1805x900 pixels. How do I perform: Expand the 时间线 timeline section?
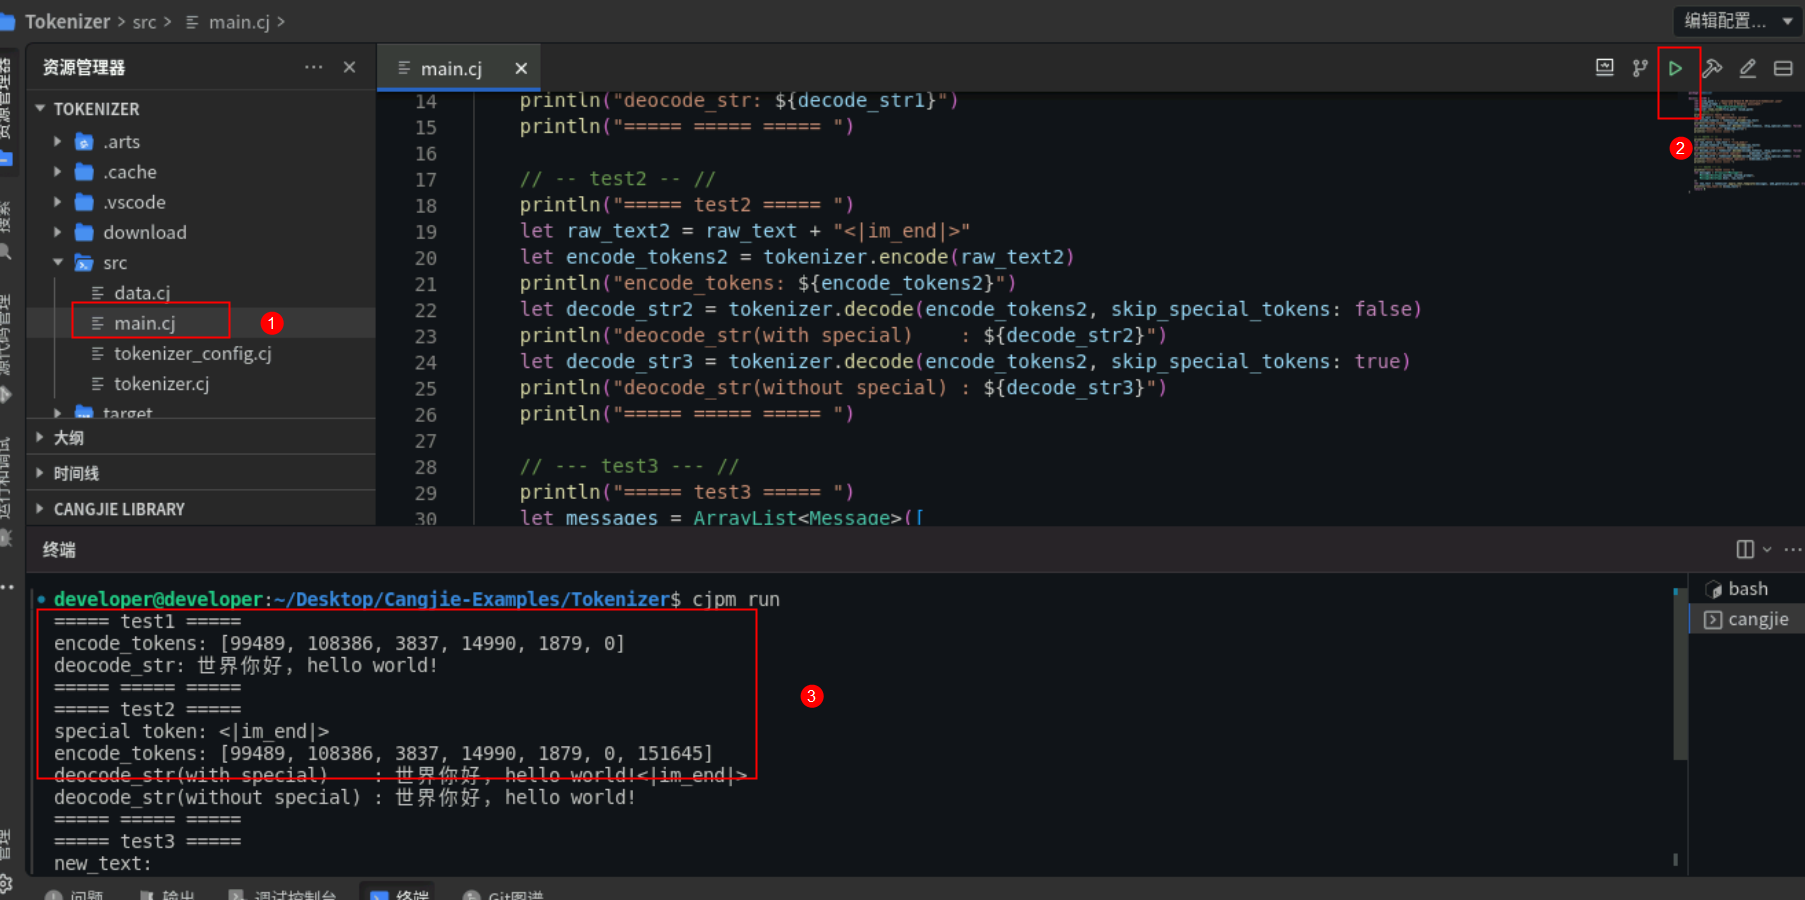200,473
